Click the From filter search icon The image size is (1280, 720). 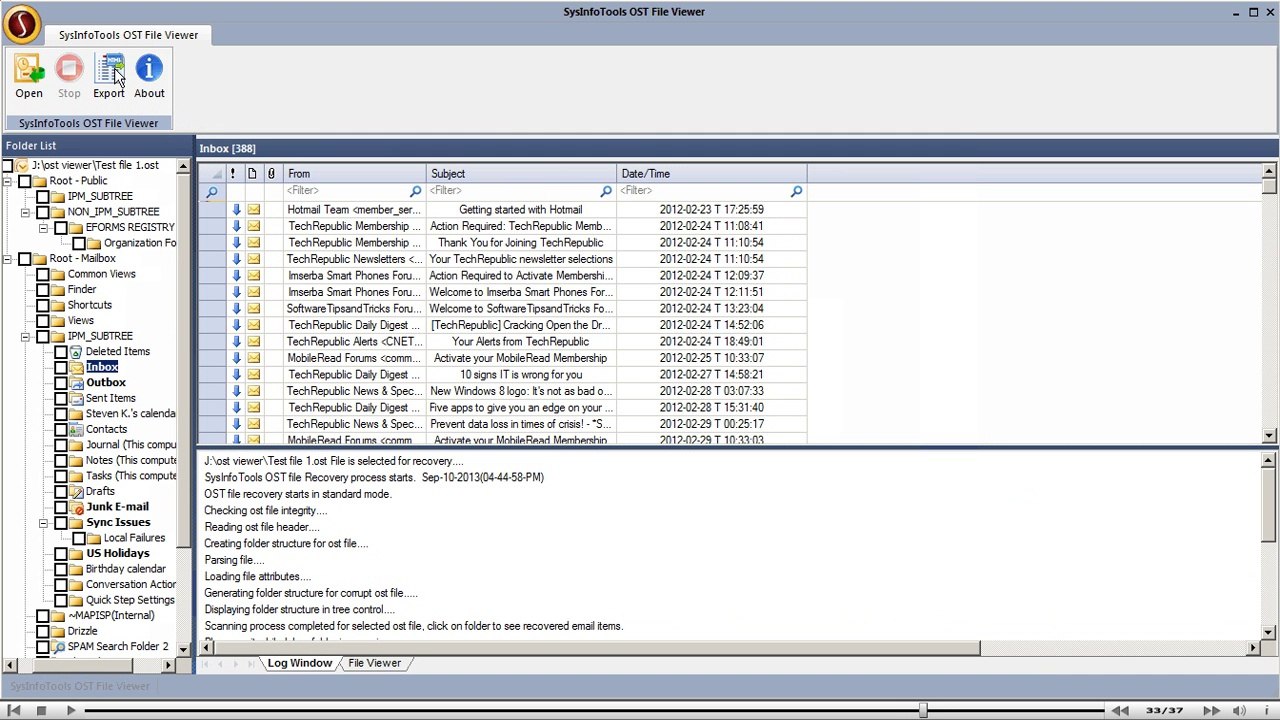[416, 191]
